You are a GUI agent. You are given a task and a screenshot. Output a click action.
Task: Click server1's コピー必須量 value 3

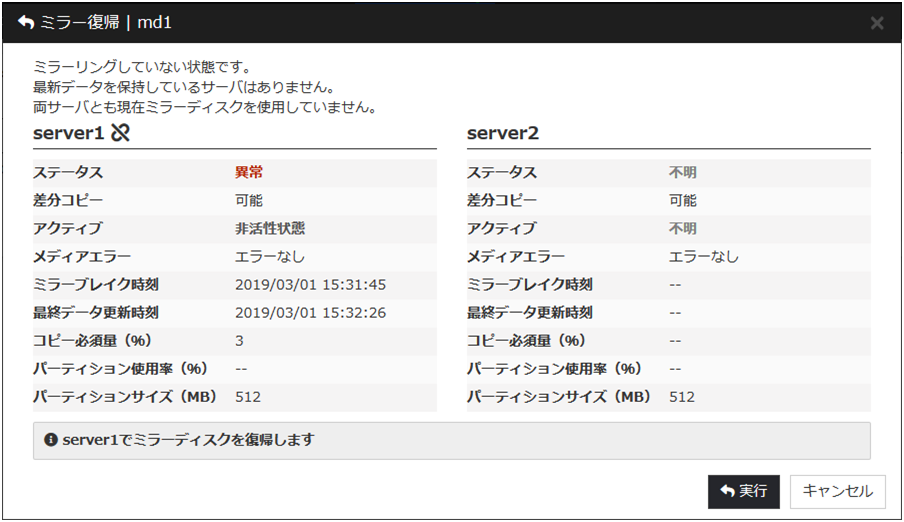240,341
